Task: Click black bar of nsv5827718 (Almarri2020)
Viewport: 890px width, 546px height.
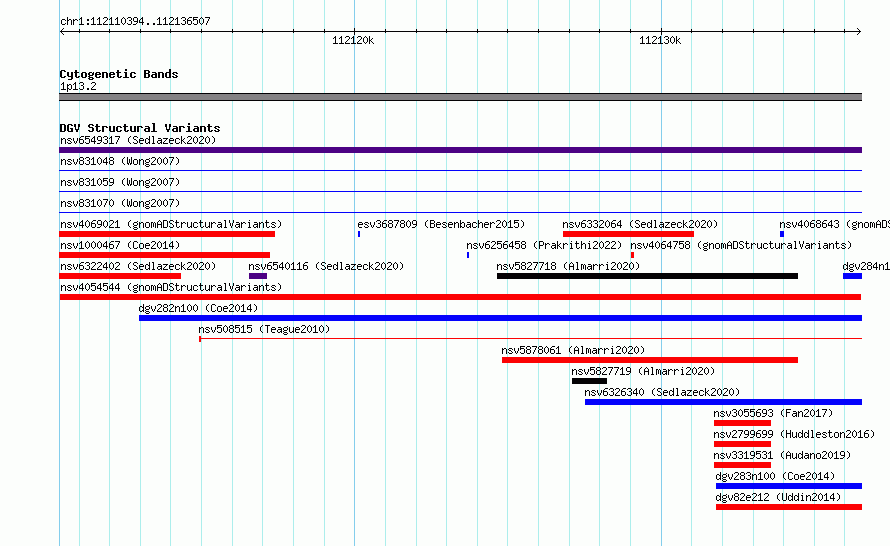Action: (x=647, y=276)
